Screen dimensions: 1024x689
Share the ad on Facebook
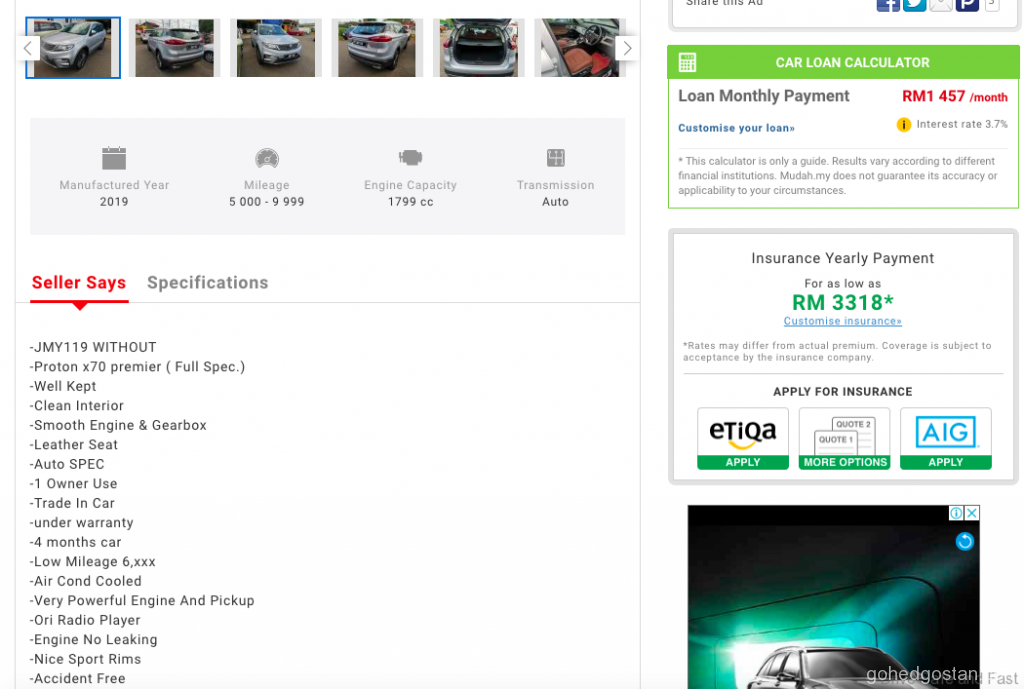click(887, 4)
